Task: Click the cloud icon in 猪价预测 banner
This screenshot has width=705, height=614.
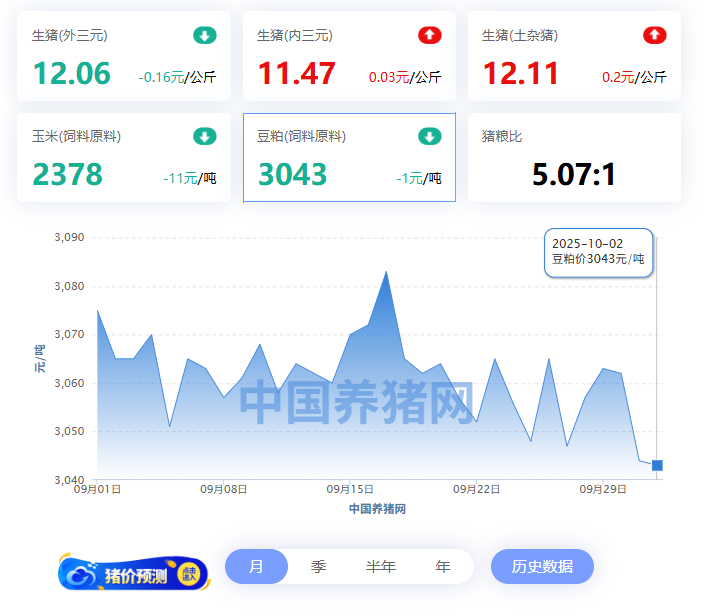Action: 79,574
